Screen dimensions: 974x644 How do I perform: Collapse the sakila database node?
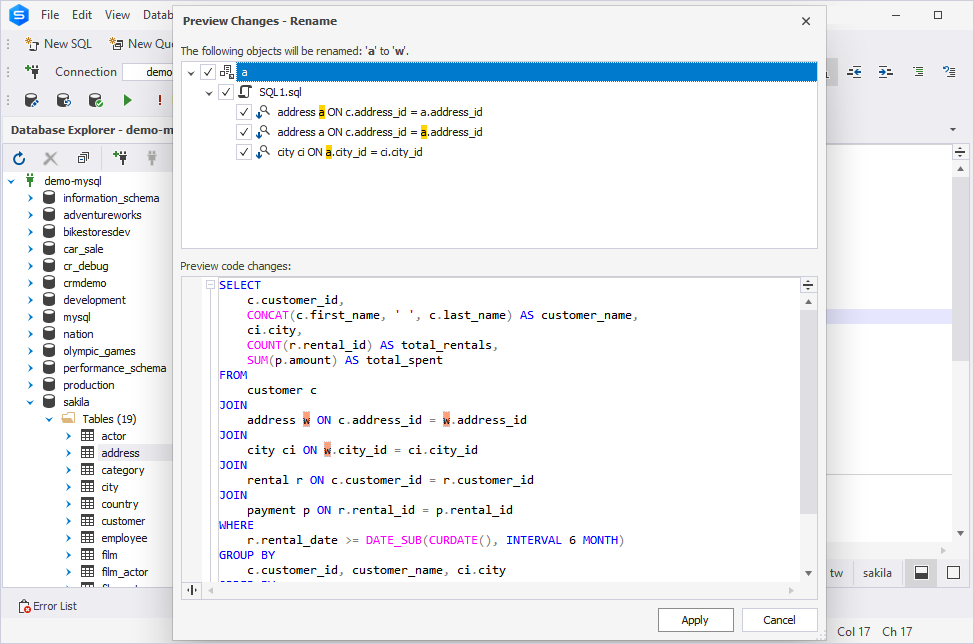(x=30, y=402)
